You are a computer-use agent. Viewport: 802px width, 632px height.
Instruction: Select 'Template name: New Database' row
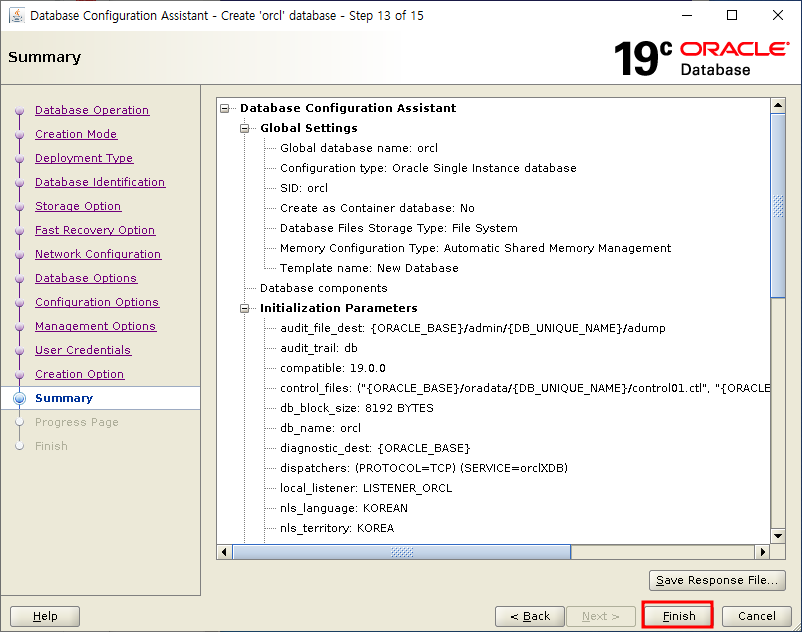pyautogui.click(x=369, y=268)
